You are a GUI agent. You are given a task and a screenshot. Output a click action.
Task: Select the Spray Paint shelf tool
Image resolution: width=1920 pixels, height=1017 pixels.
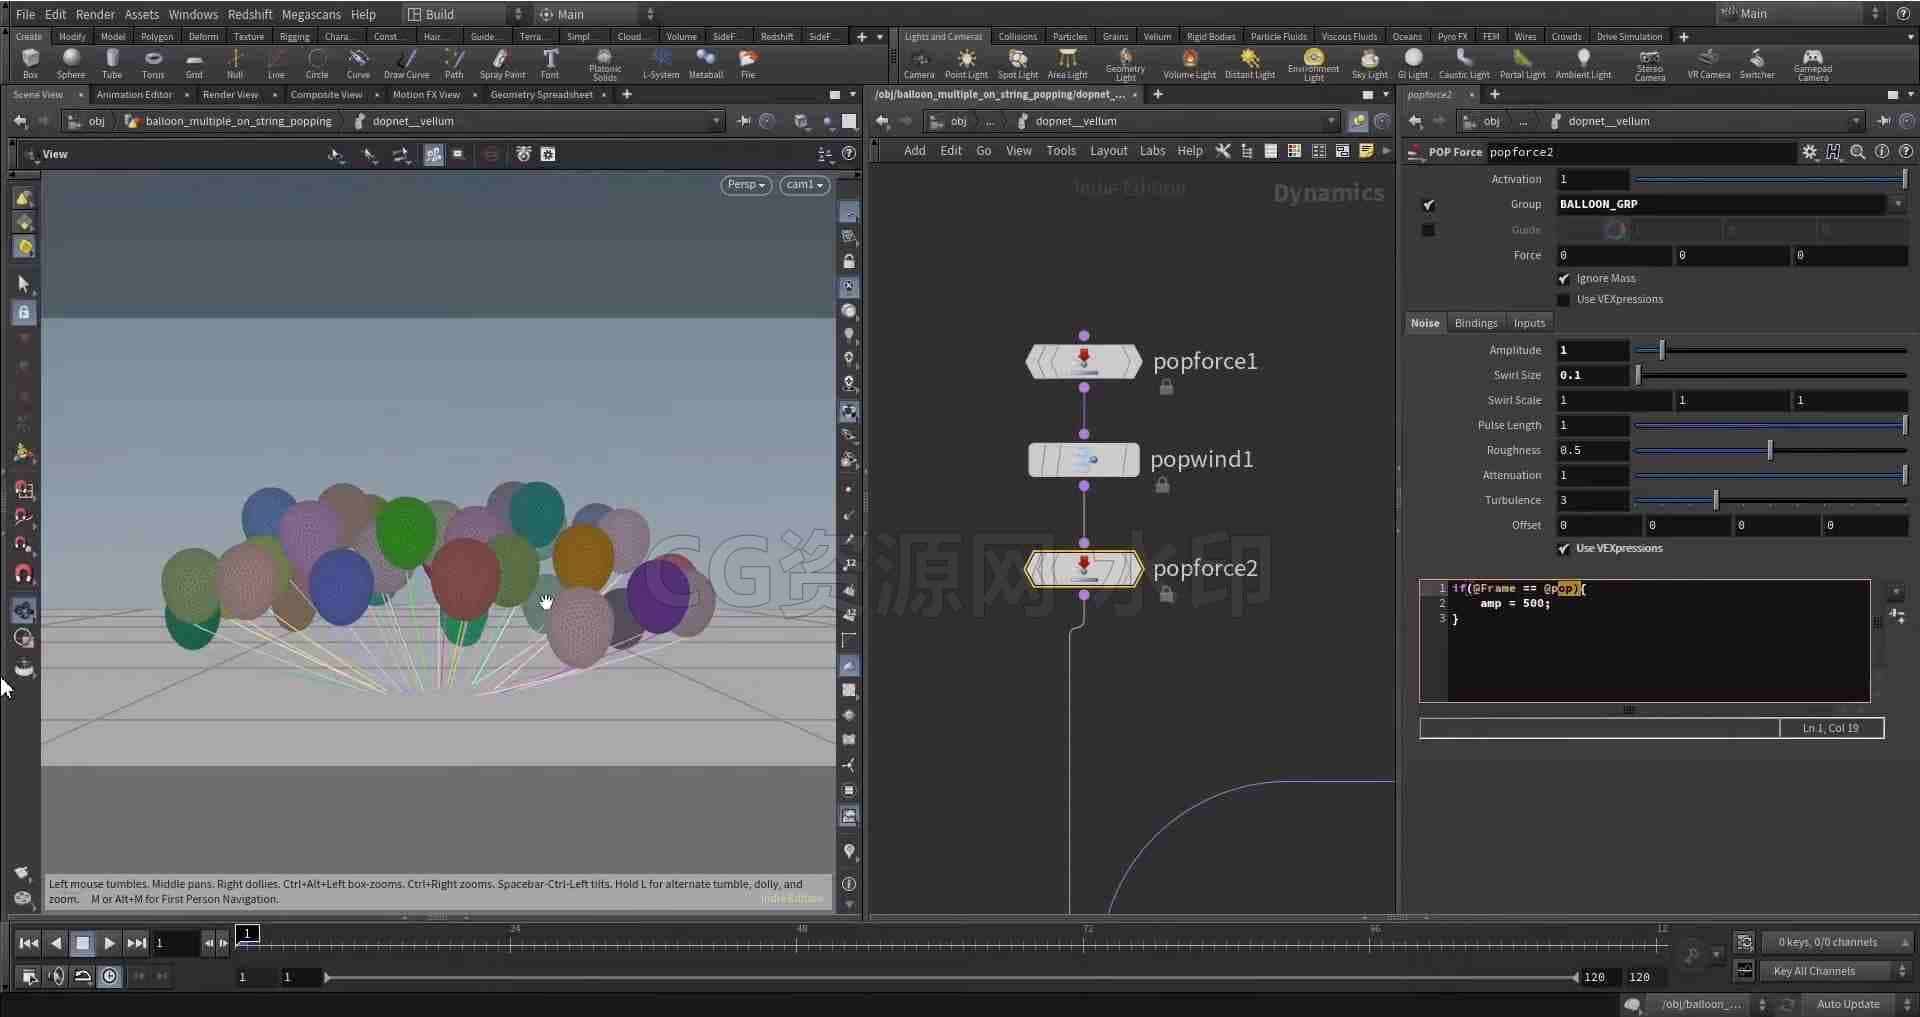tap(502, 64)
